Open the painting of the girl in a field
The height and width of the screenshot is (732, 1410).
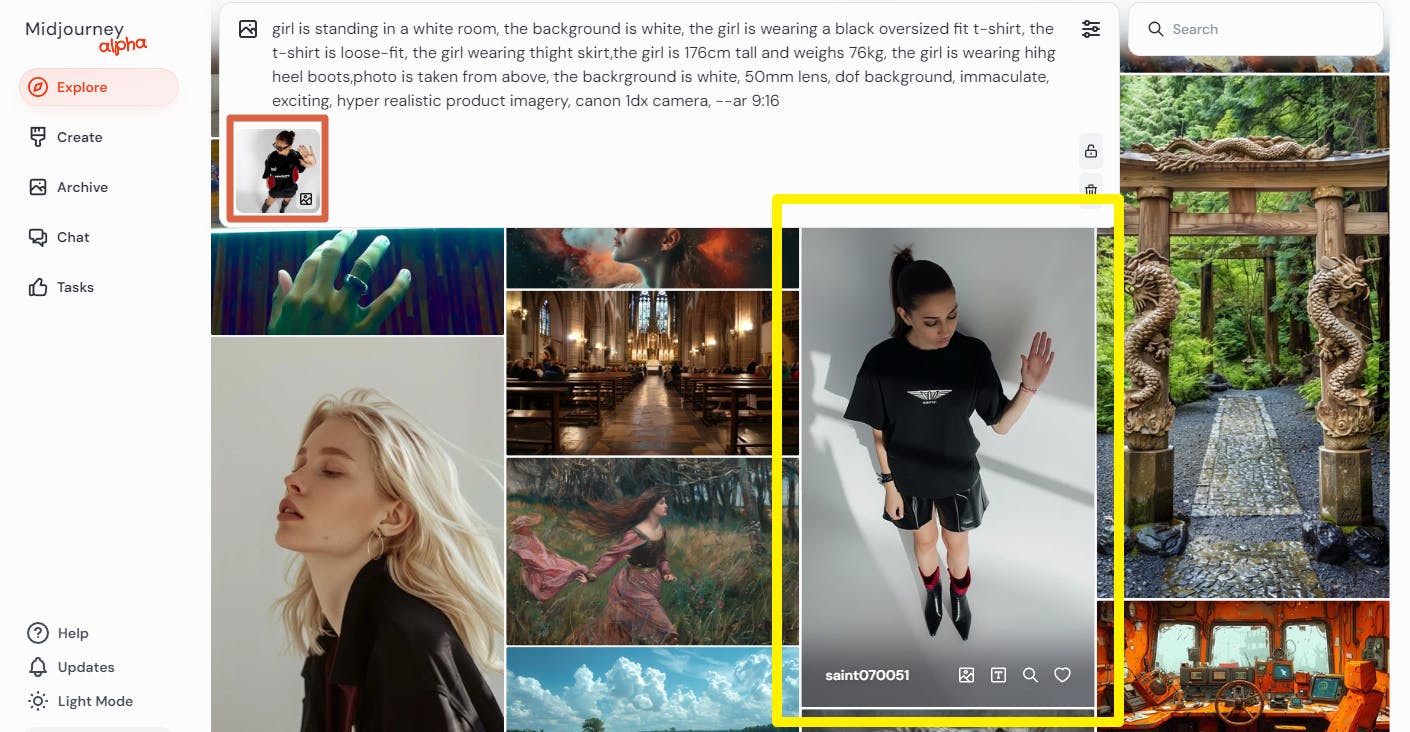pos(652,551)
